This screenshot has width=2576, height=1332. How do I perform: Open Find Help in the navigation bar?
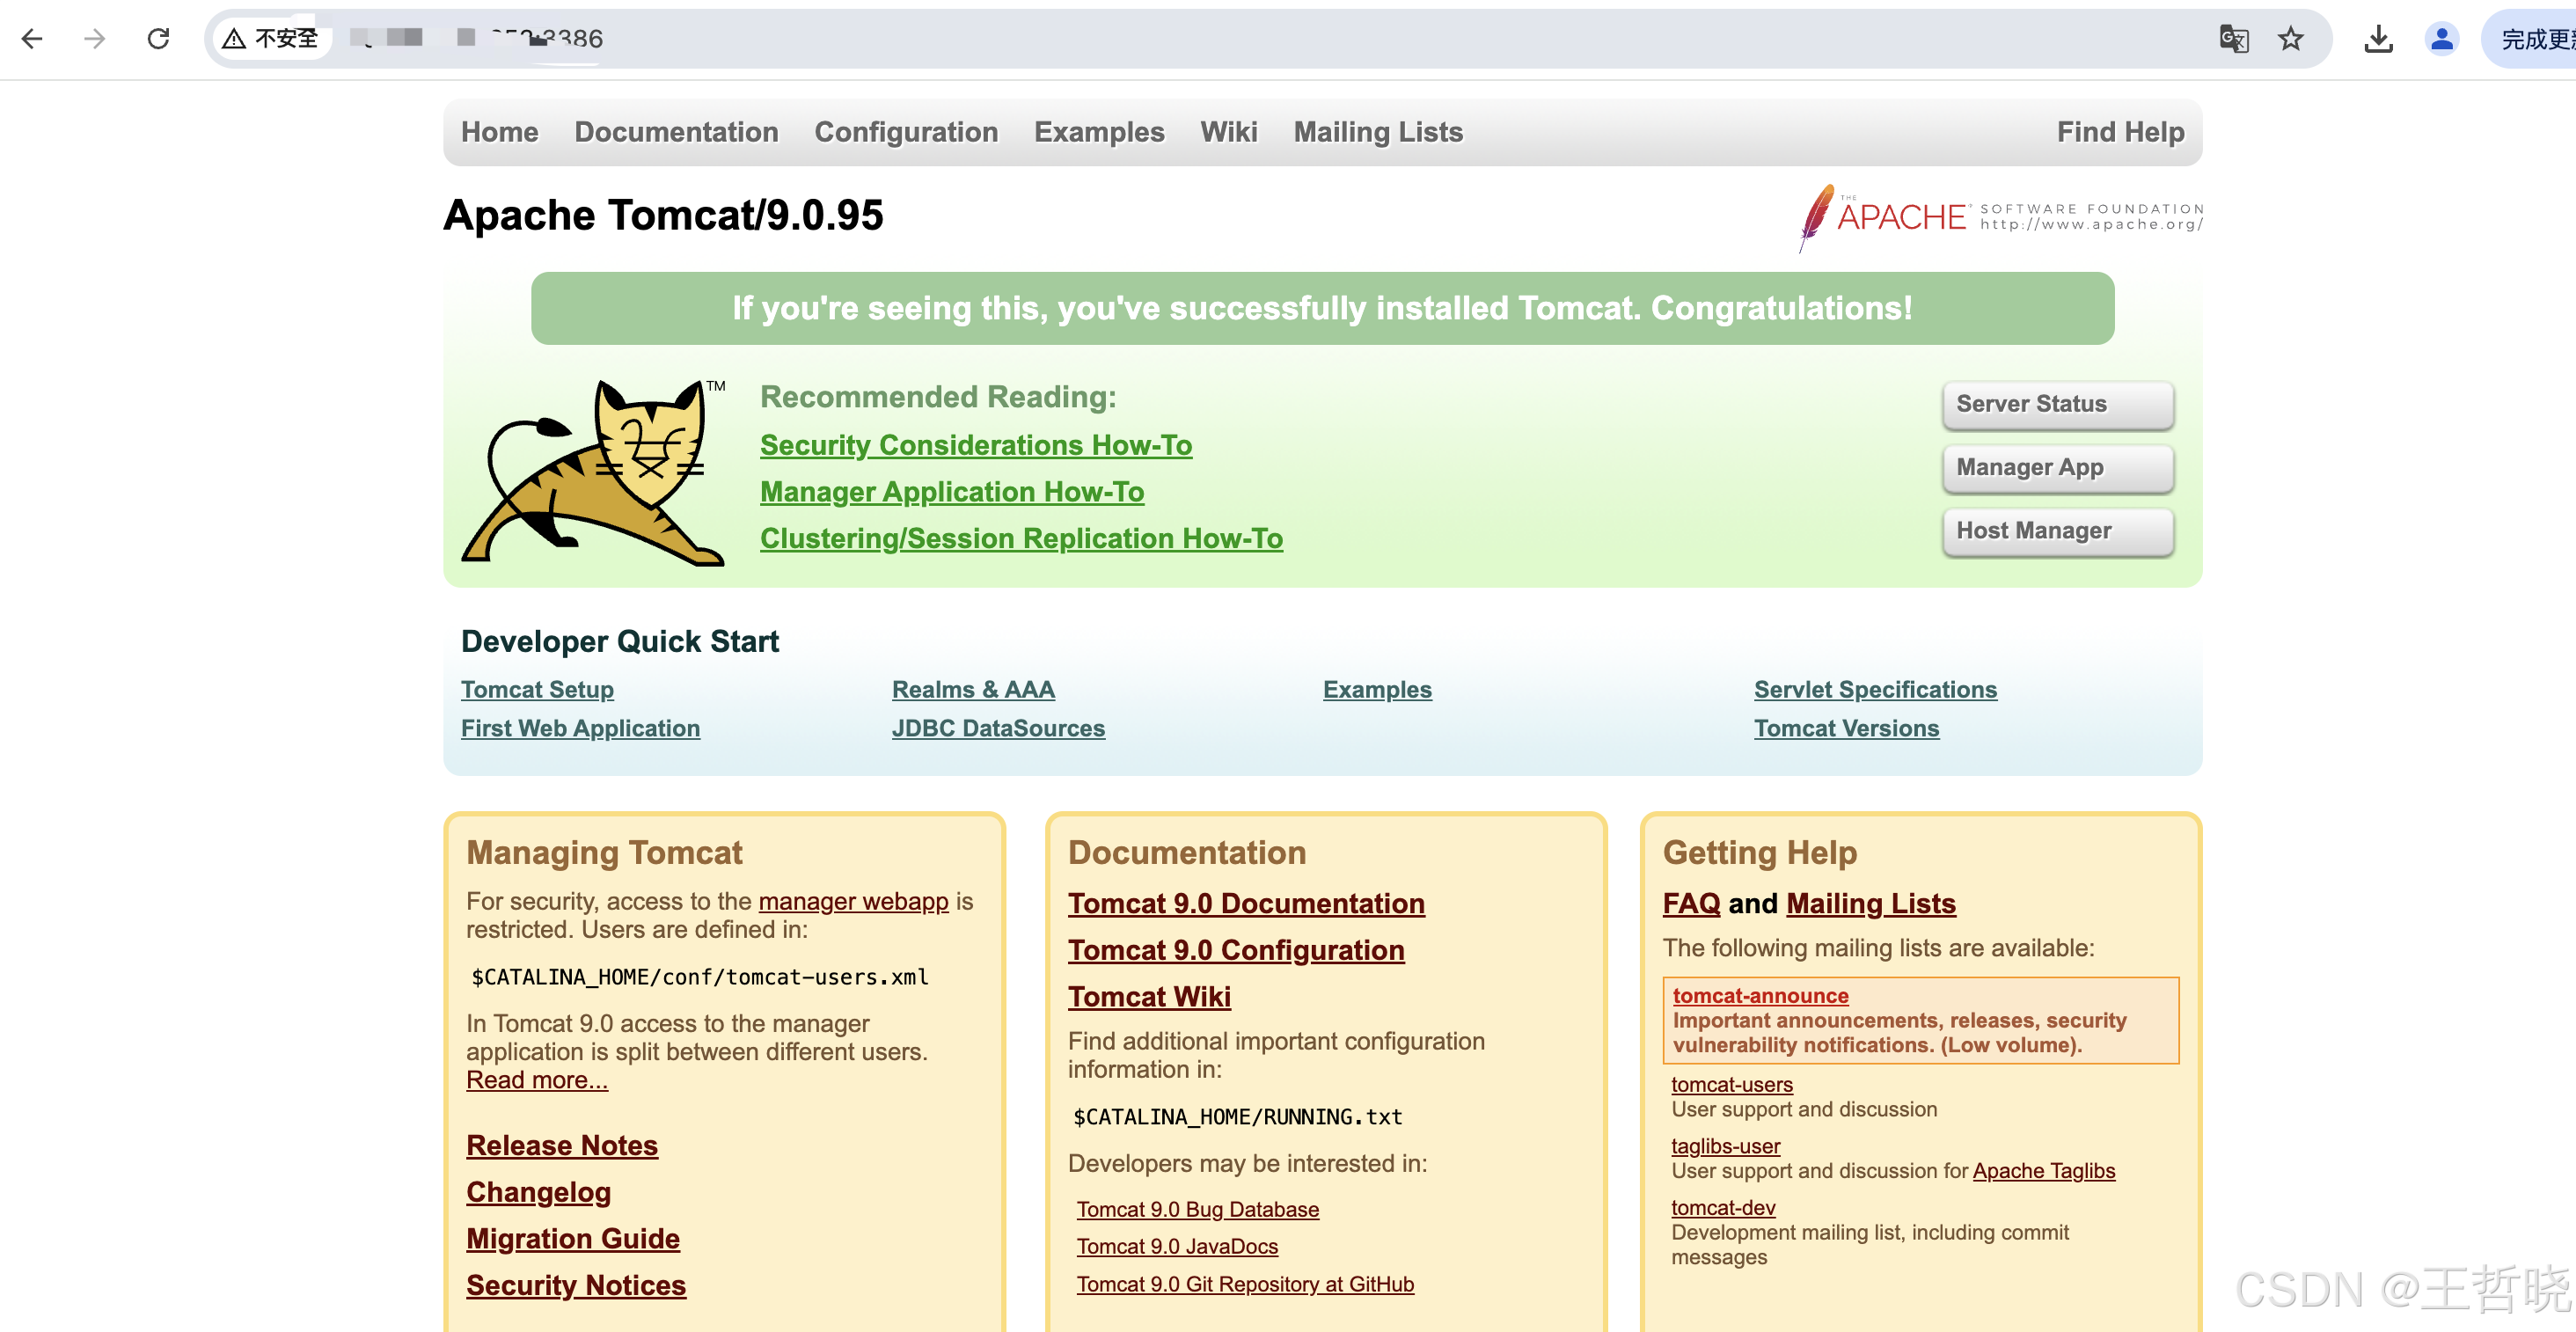coord(2120,132)
